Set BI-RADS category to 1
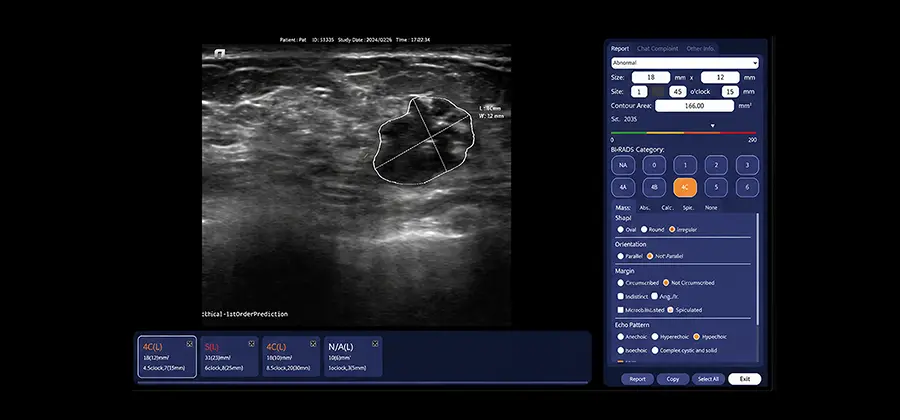 [x=685, y=165]
